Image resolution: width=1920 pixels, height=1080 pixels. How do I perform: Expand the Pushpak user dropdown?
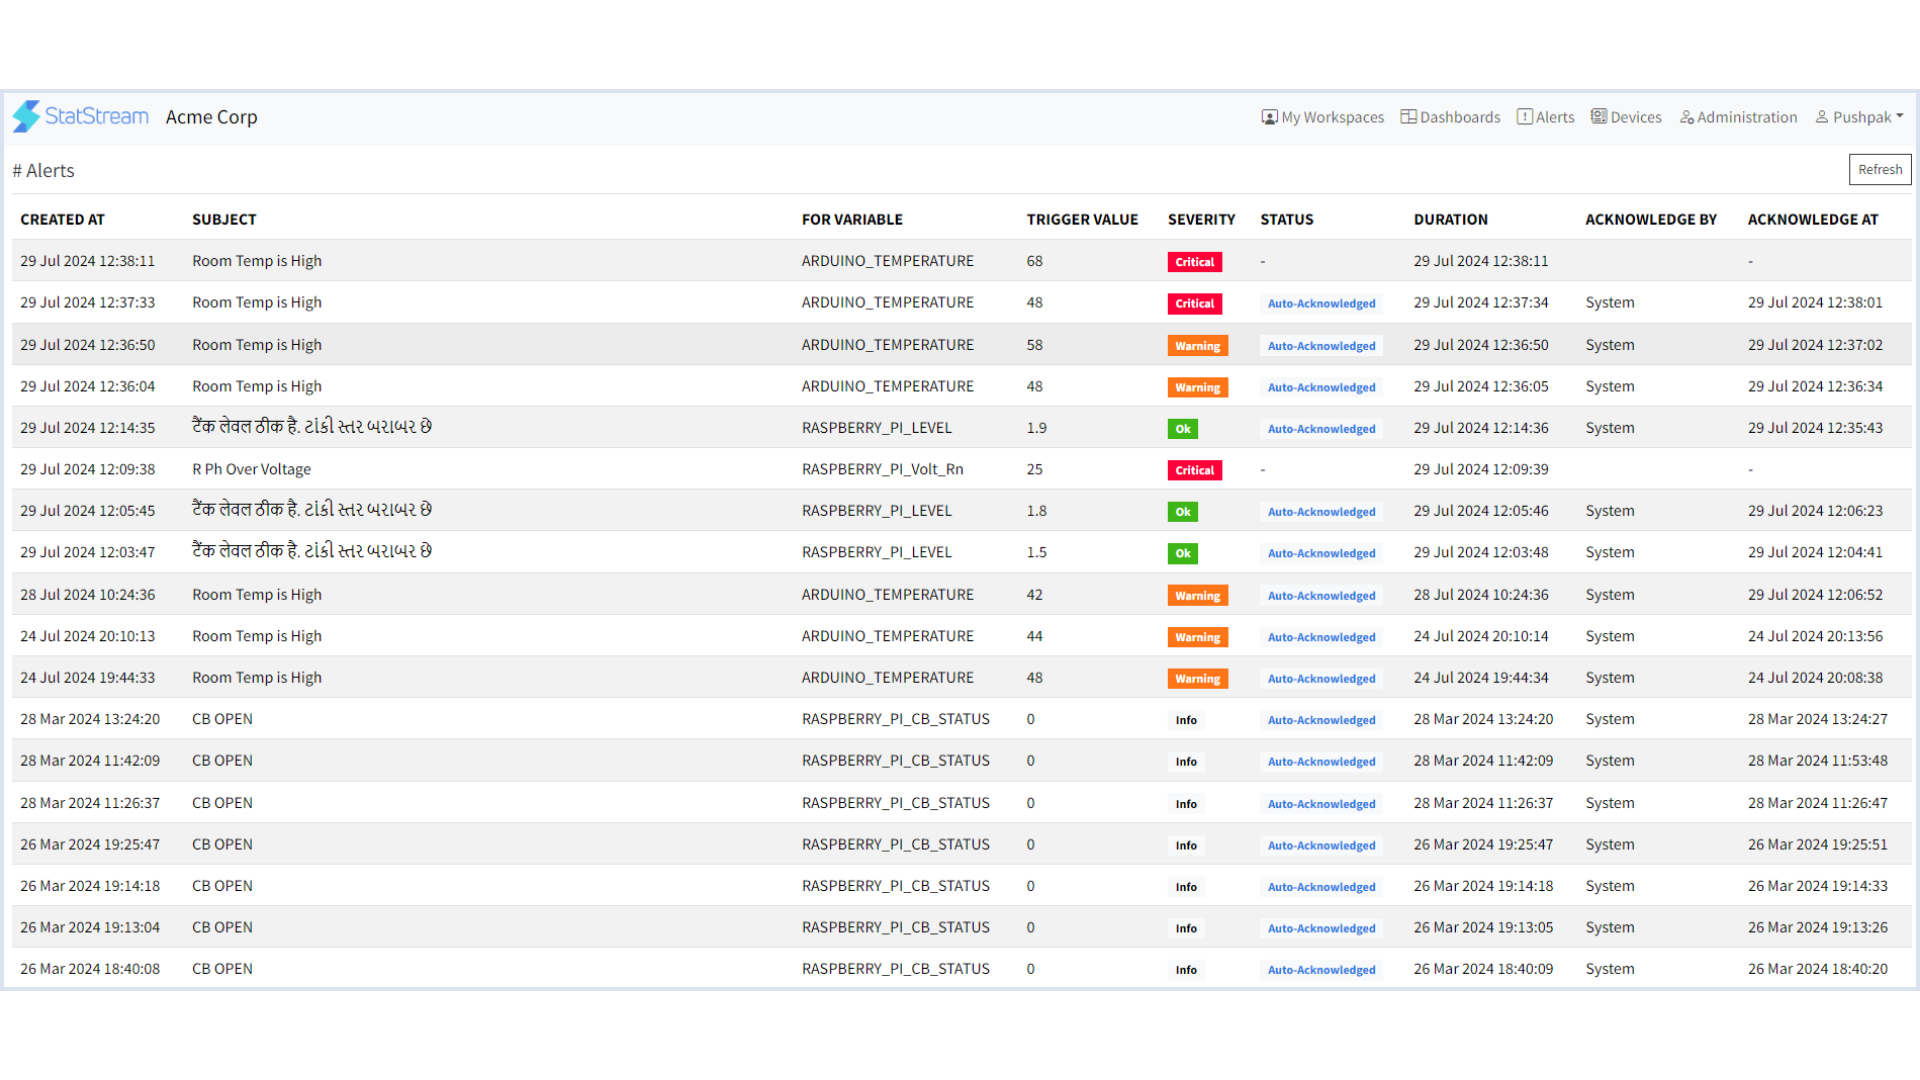[1859, 117]
